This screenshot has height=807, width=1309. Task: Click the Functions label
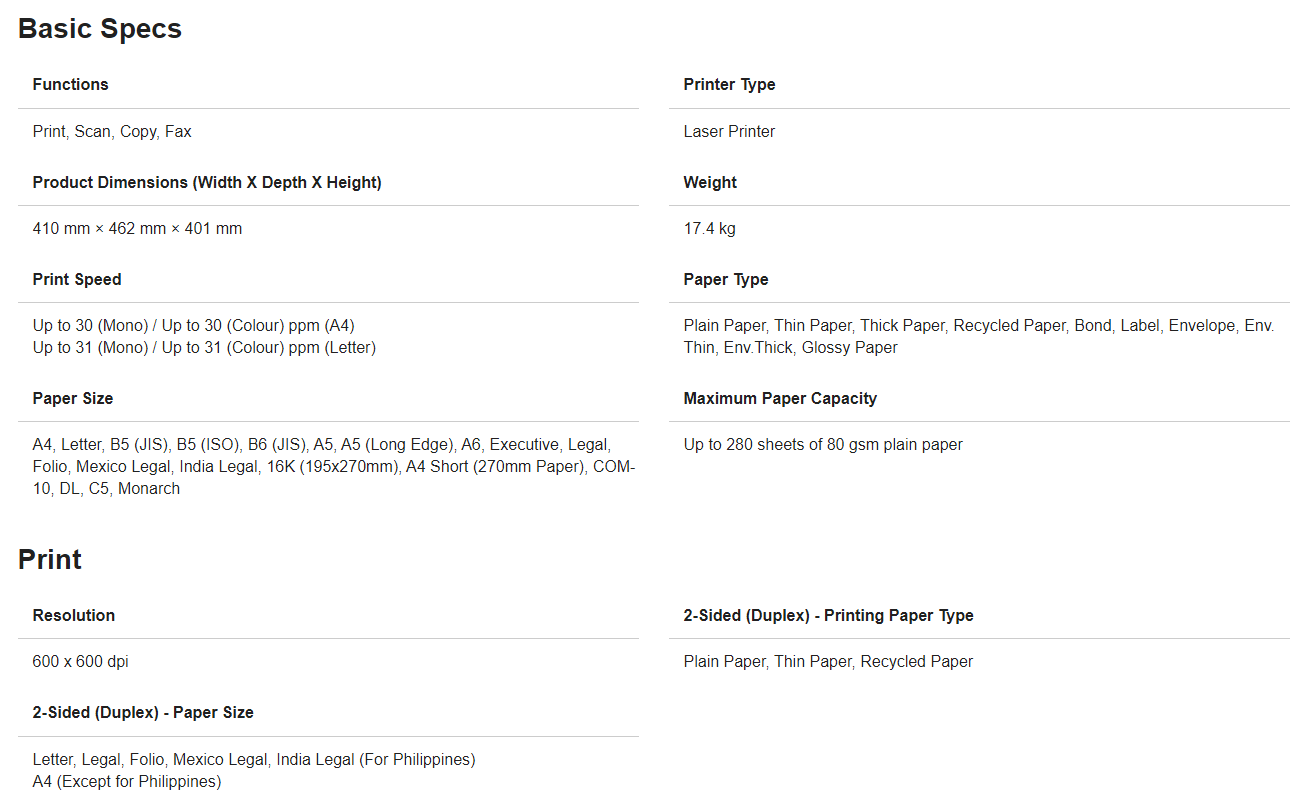click(70, 85)
